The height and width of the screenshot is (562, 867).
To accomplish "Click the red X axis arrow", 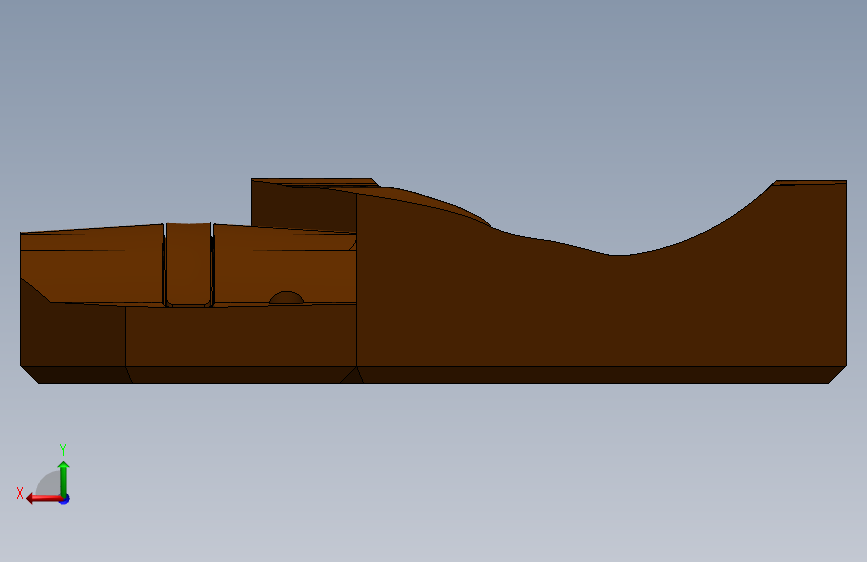I will point(44,499).
